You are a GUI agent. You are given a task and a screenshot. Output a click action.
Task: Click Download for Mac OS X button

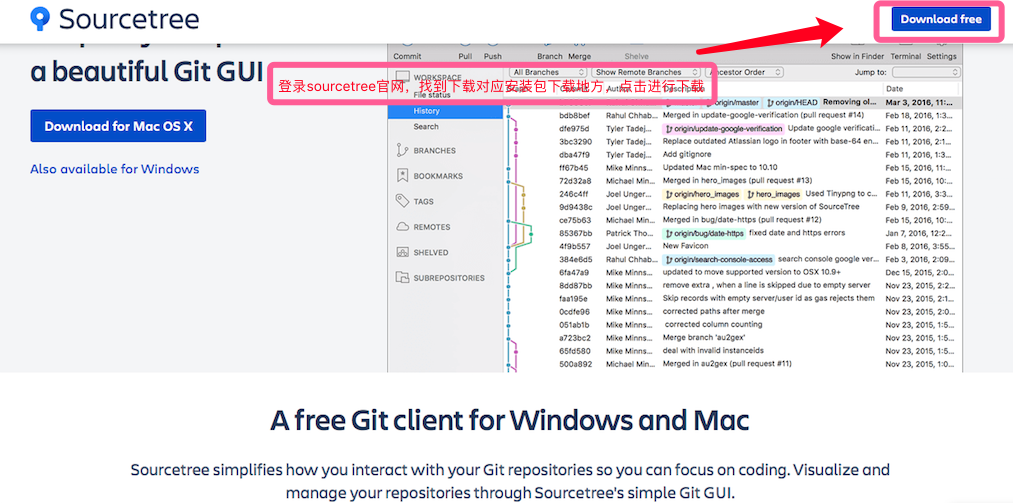tap(118, 126)
